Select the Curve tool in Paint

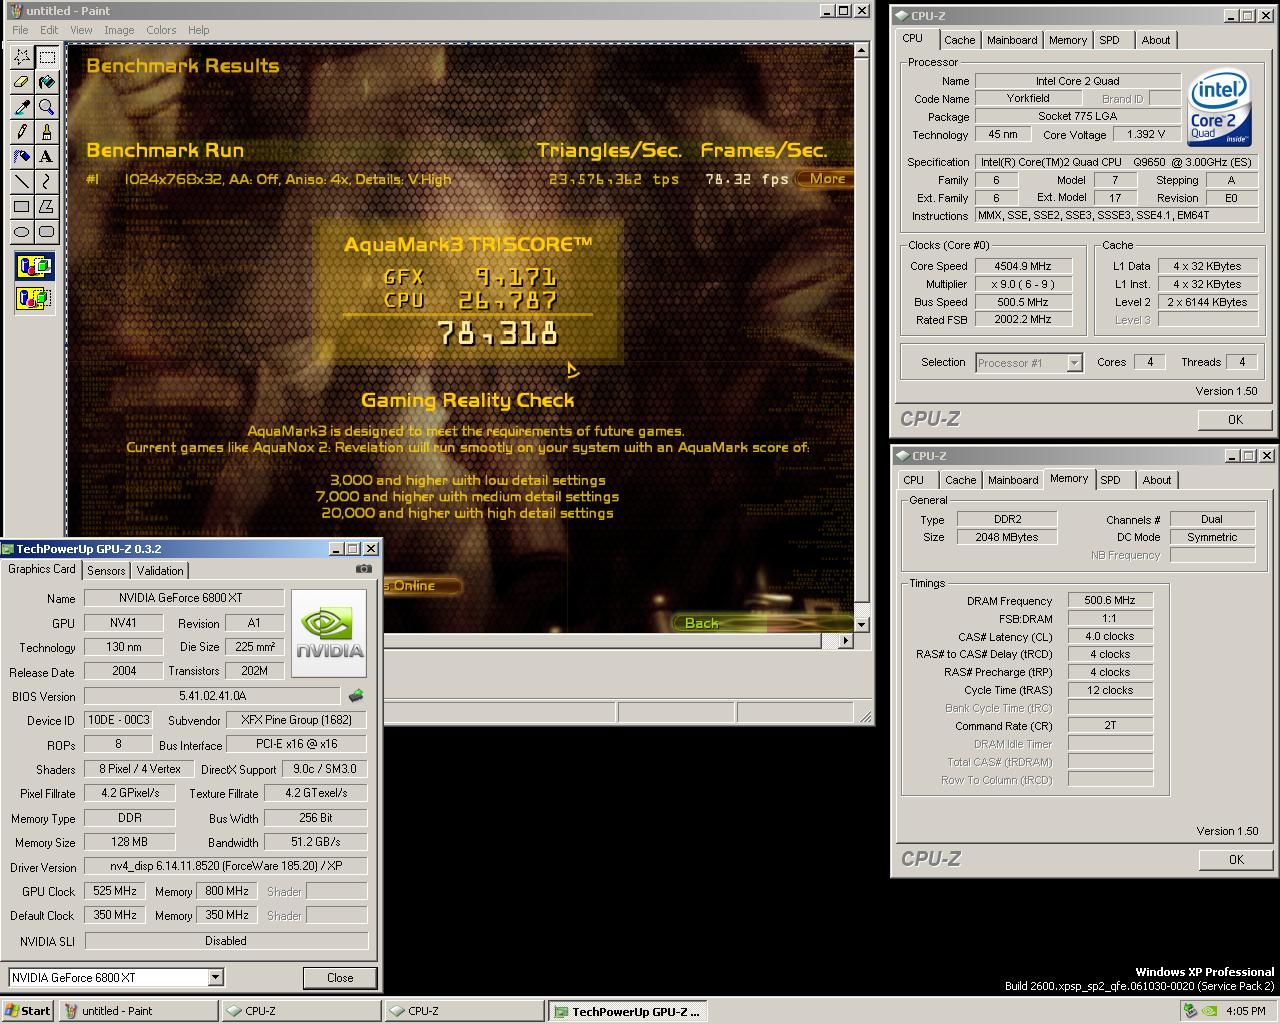pyautogui.click(x=46, y=182)
